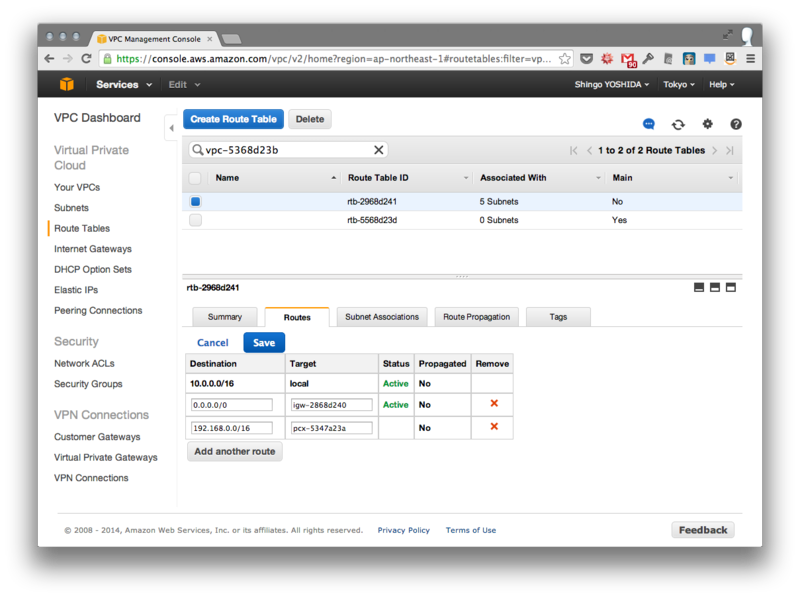
Task: Open Associated With column filter arrow
Action: [x=598, y=178]
